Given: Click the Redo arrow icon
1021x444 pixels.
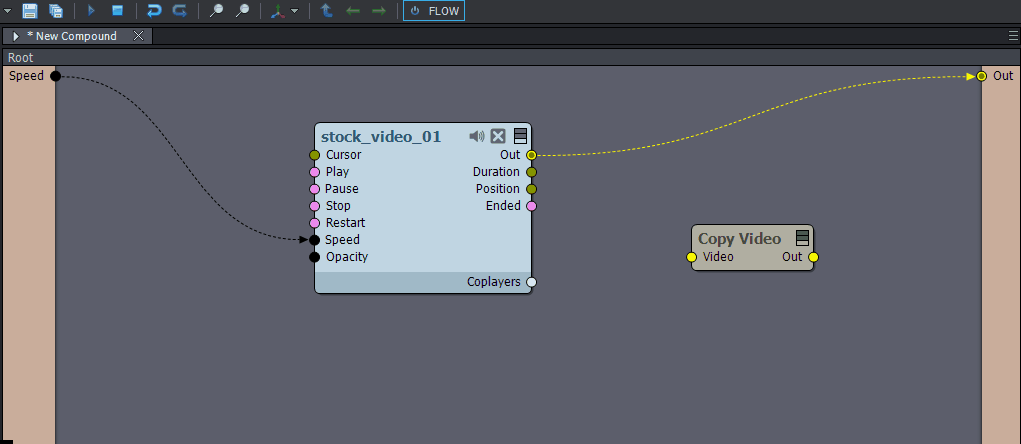Looking at the screenshot, I should [180, 10].
